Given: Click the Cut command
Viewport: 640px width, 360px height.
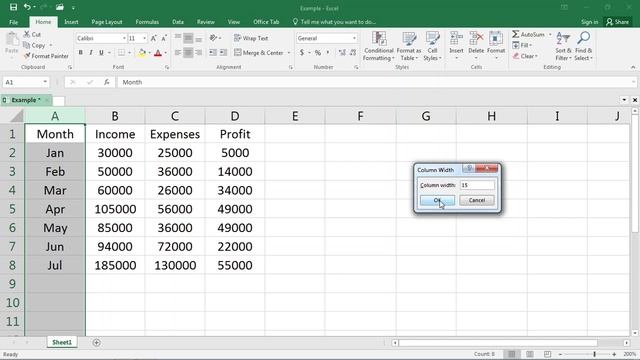Looking at the screenshot, I should pos(32,34).
